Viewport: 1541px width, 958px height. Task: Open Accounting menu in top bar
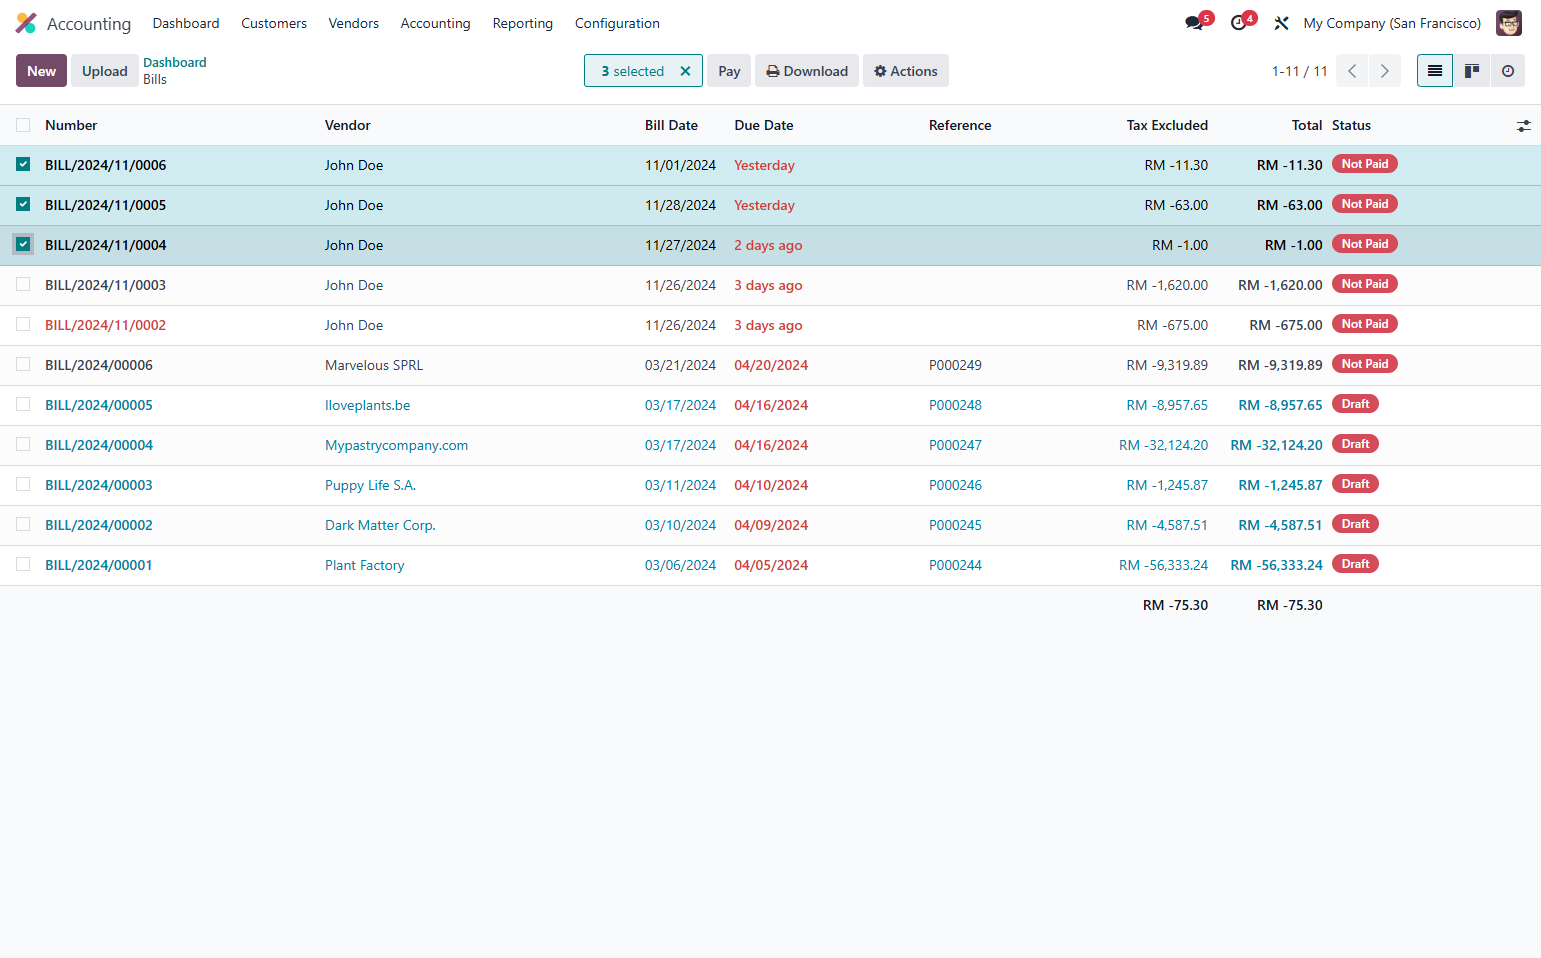coord(435,23)
